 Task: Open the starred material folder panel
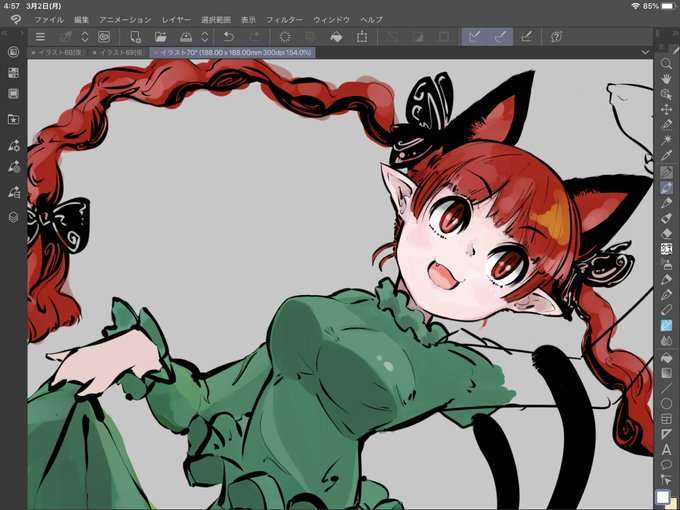click(x=13, y=119)
